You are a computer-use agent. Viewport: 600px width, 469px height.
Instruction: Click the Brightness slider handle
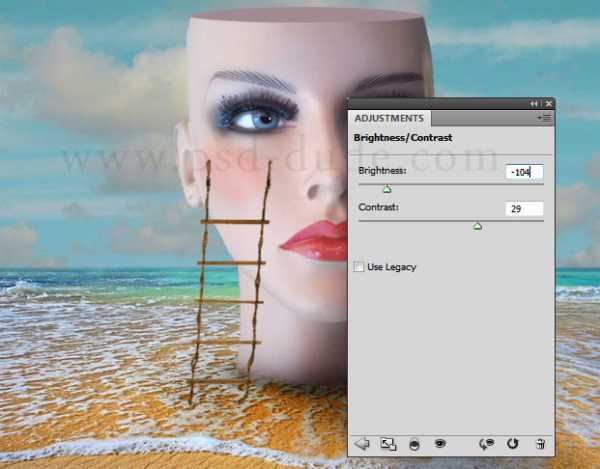click(x=387, y=188)
